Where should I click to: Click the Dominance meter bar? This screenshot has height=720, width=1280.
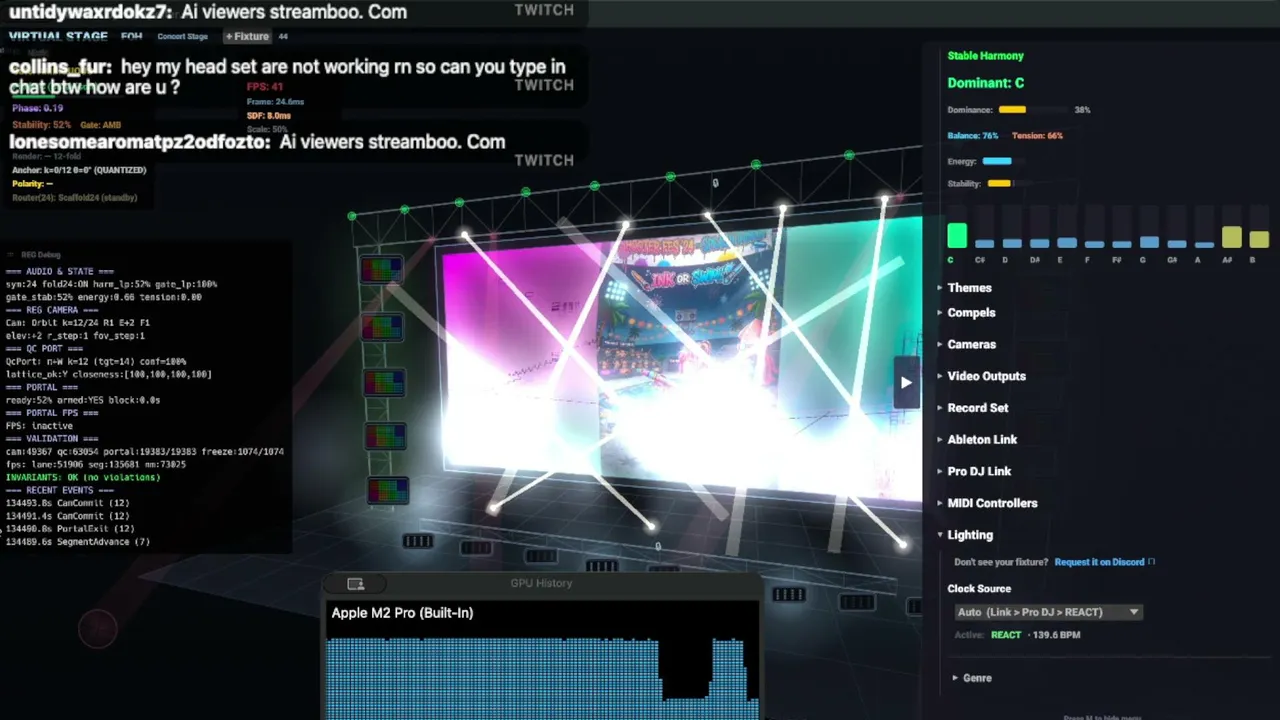[1032, 110]
